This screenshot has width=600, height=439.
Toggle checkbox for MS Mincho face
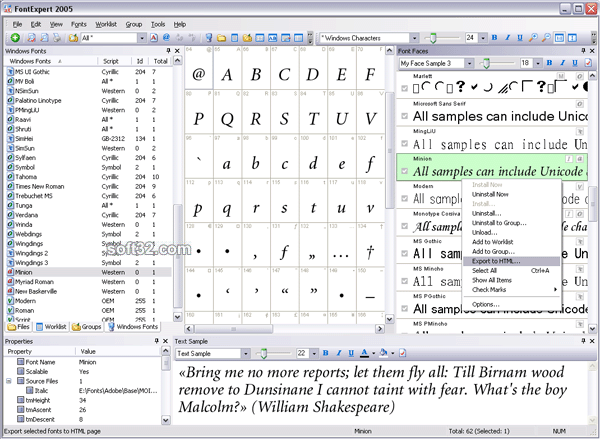coord(404,281)
